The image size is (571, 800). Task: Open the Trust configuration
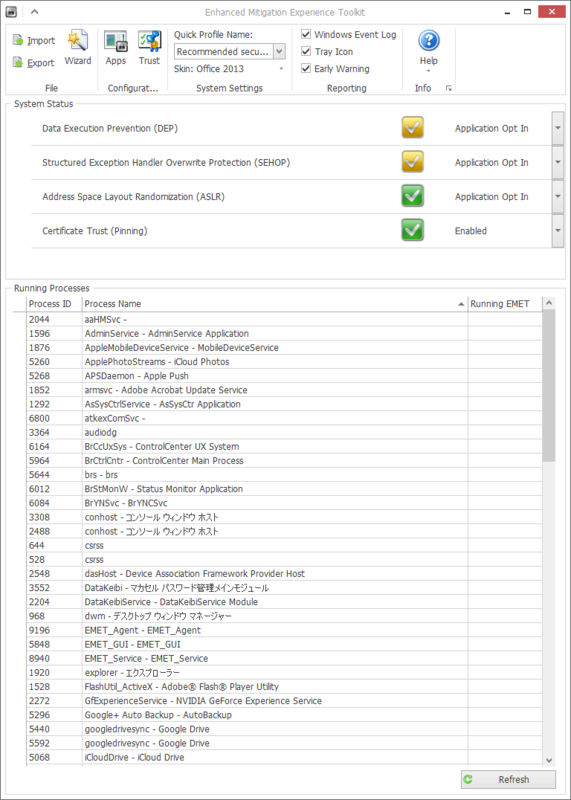point(149,48)
